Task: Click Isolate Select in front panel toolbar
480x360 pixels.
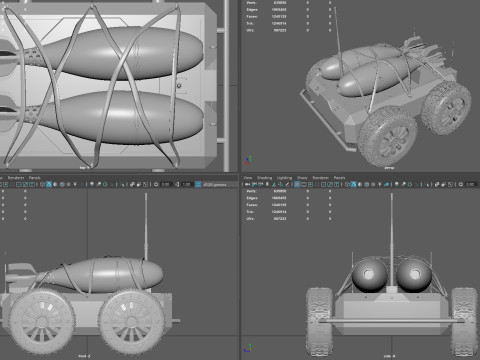Action: tap(123, 184)
